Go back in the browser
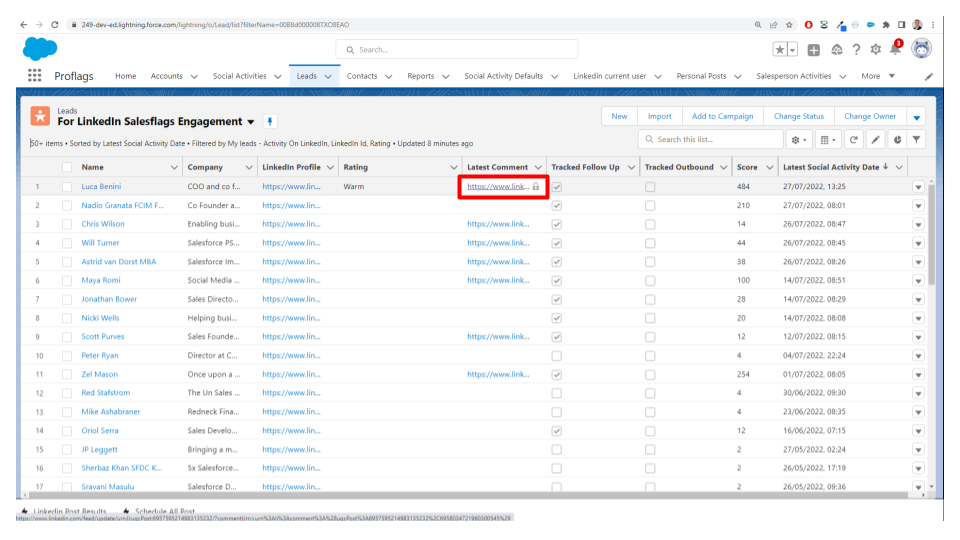 (x=23, y=24)
